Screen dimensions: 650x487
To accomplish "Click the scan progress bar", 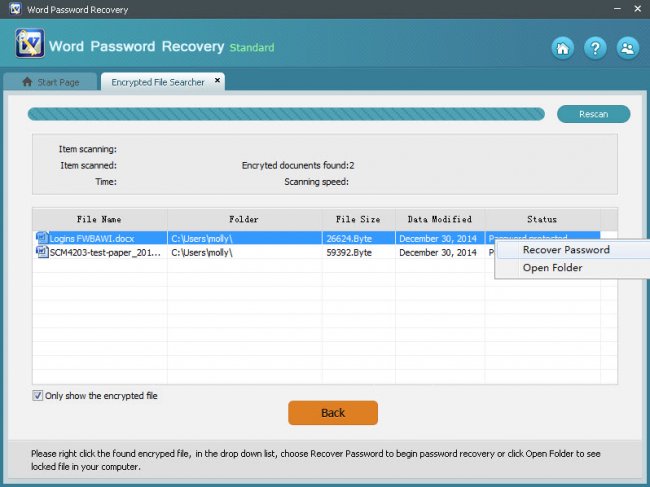I will click(286, 114).
